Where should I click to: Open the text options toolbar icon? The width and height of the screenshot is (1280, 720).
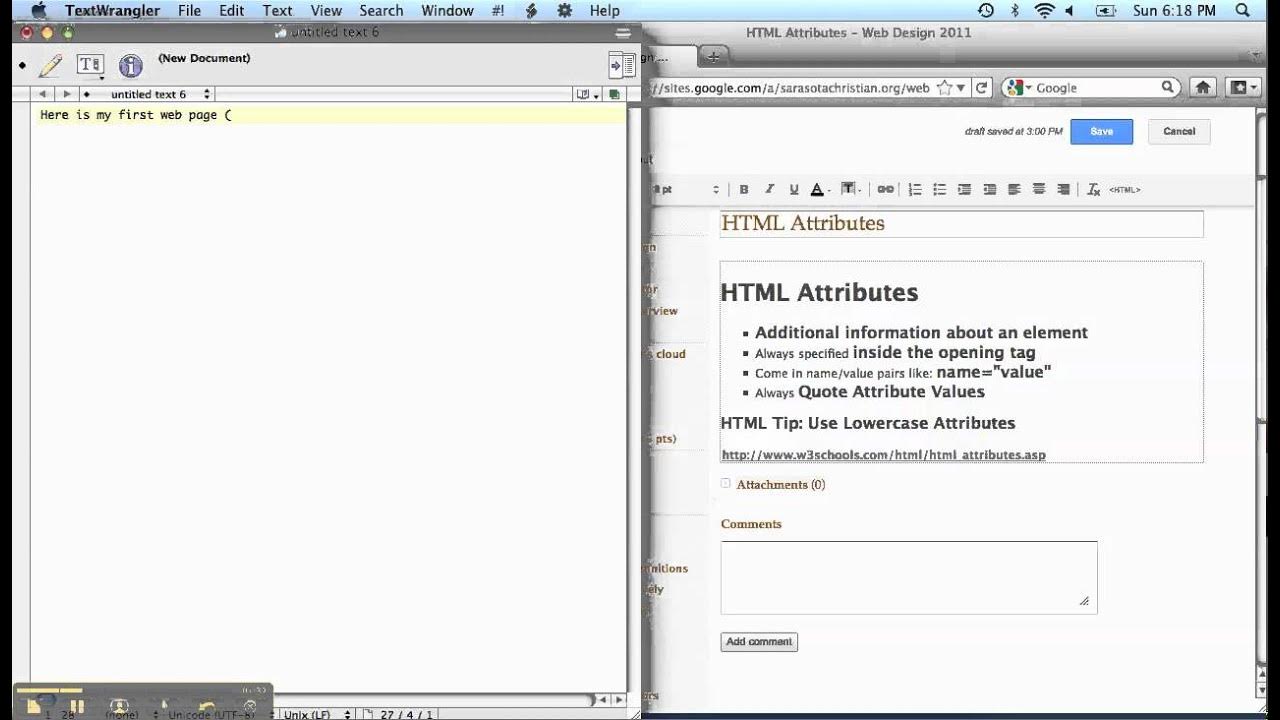90,66
